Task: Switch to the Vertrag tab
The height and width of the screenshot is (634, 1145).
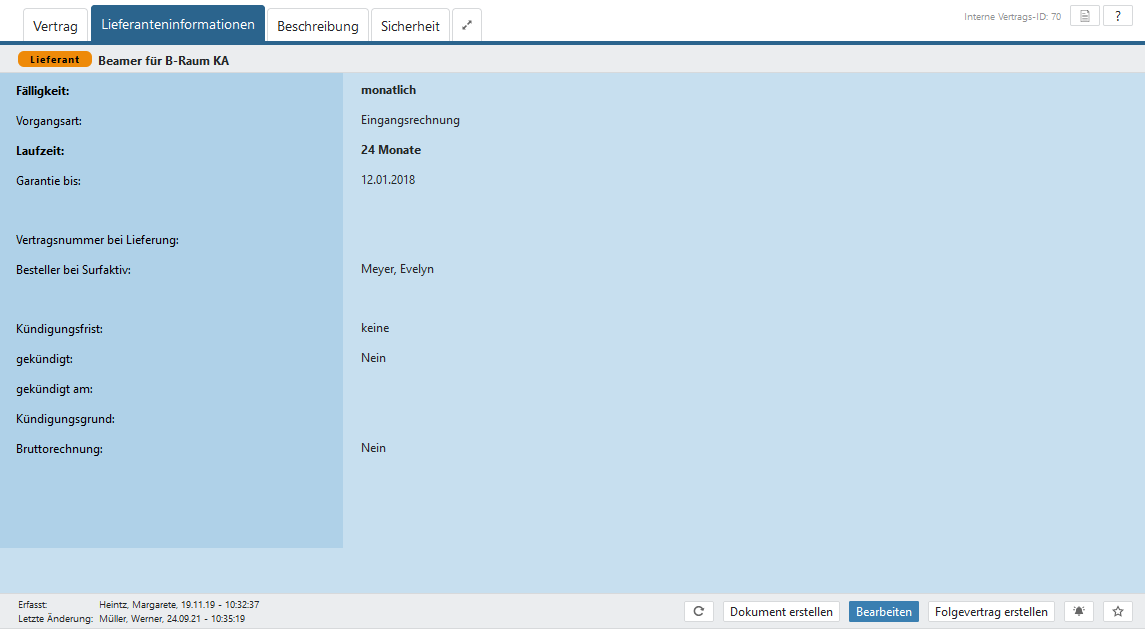Action: pos(55,26)
